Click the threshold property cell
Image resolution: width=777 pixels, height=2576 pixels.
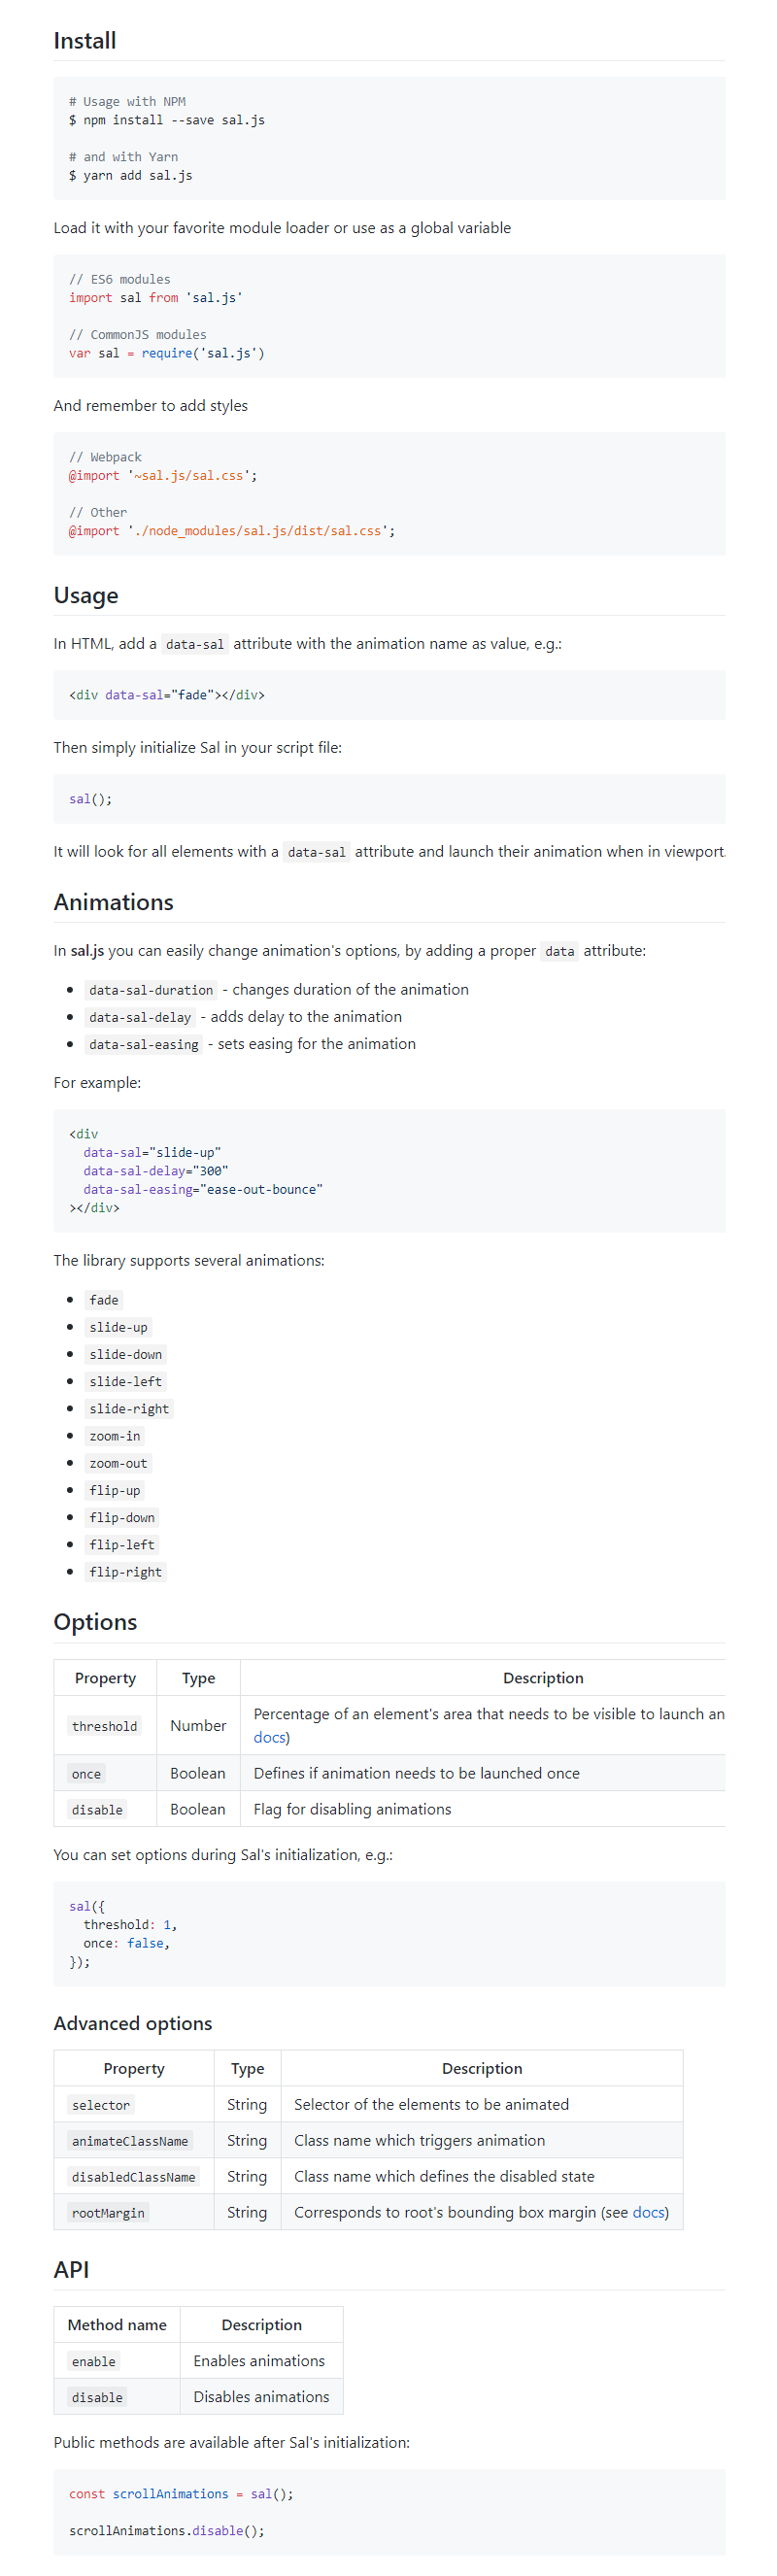pos(104,1726)
